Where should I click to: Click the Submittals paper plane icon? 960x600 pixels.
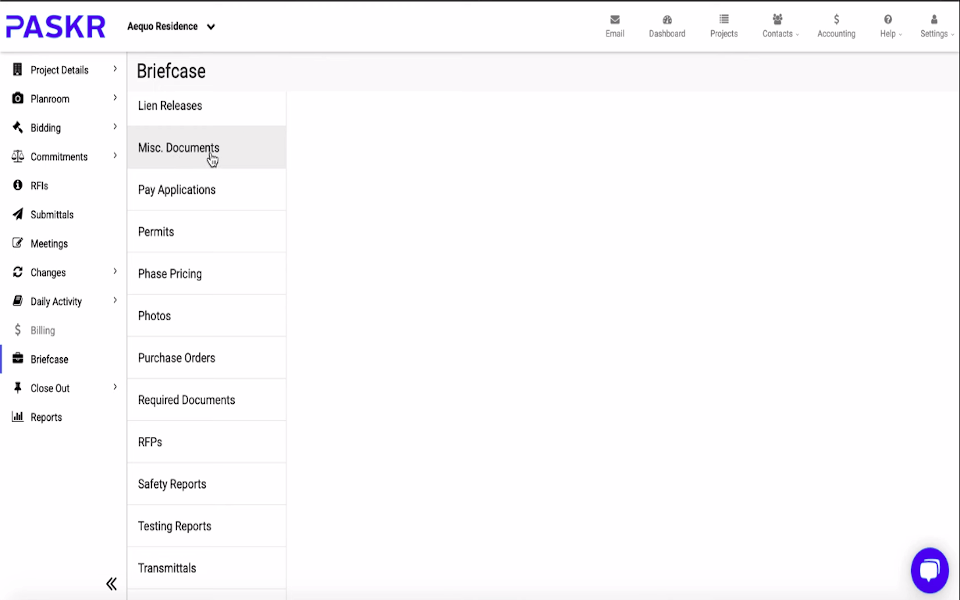(x=17, y=214)
